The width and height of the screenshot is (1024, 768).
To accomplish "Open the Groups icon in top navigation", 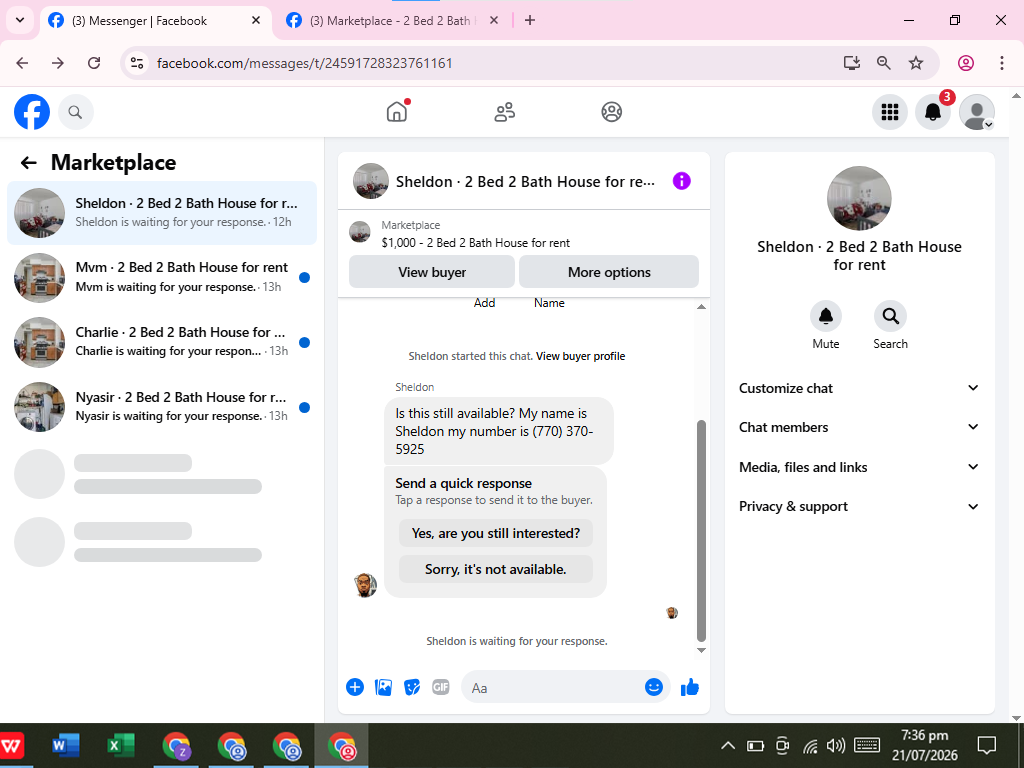I will pyautogui.click(x=611, y=112).
